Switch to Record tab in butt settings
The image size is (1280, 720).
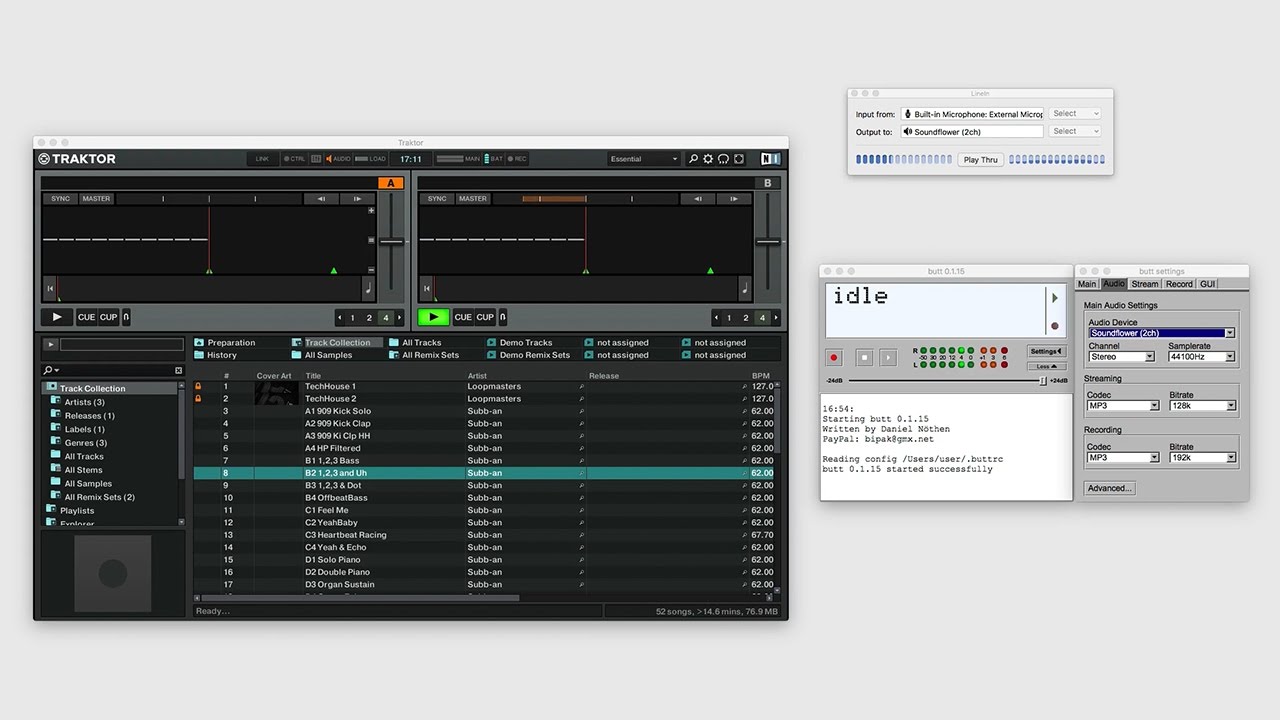(1179, 284)
